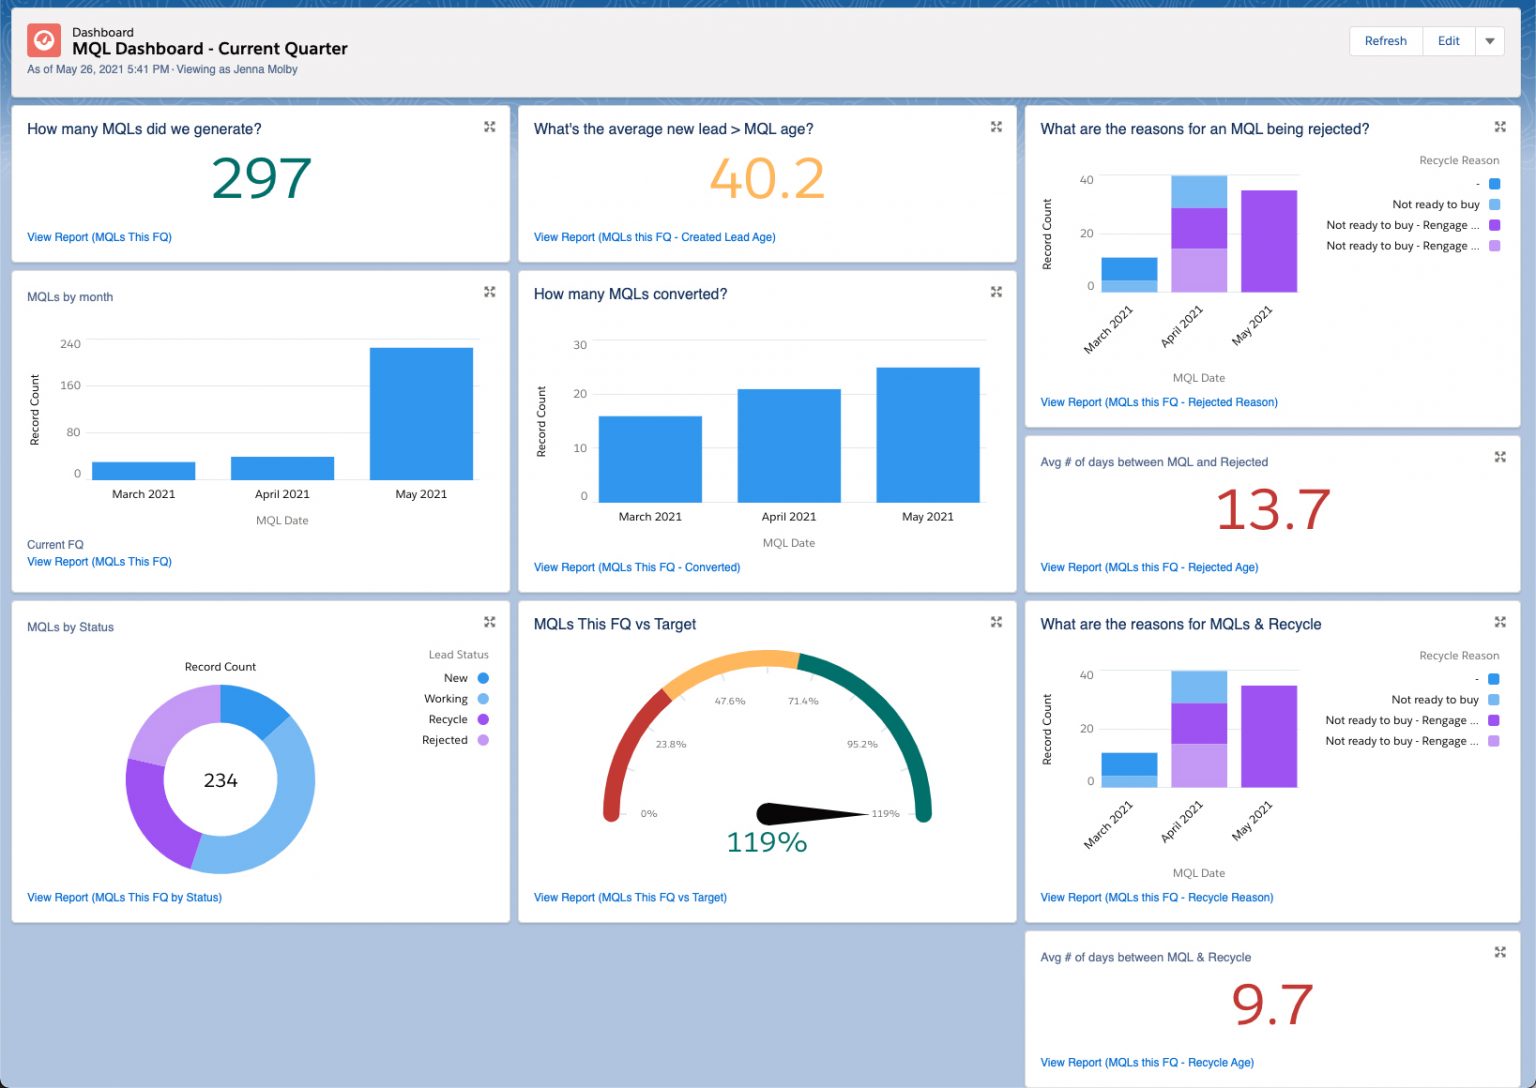Click the dashboard app icon near the title
The height and width of the screenshot is (1088, 1536).
coord(44,40)
